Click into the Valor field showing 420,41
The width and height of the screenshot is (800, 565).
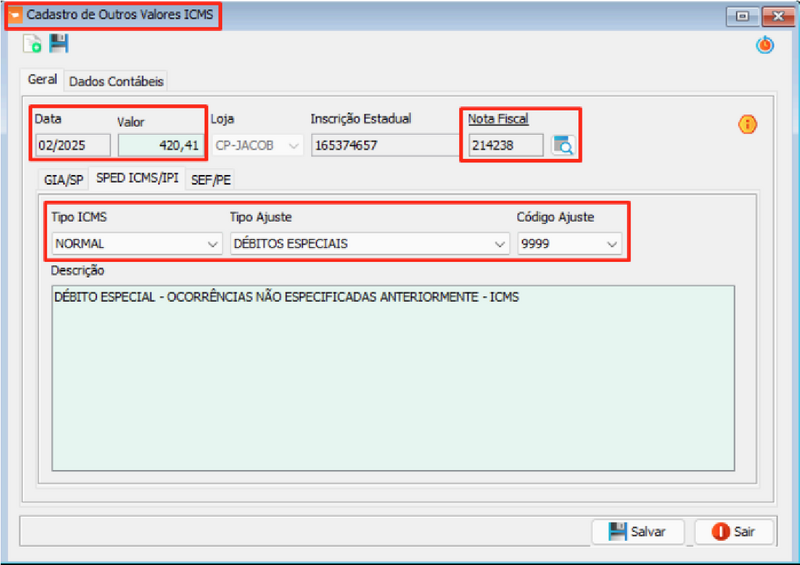(160, 146)
